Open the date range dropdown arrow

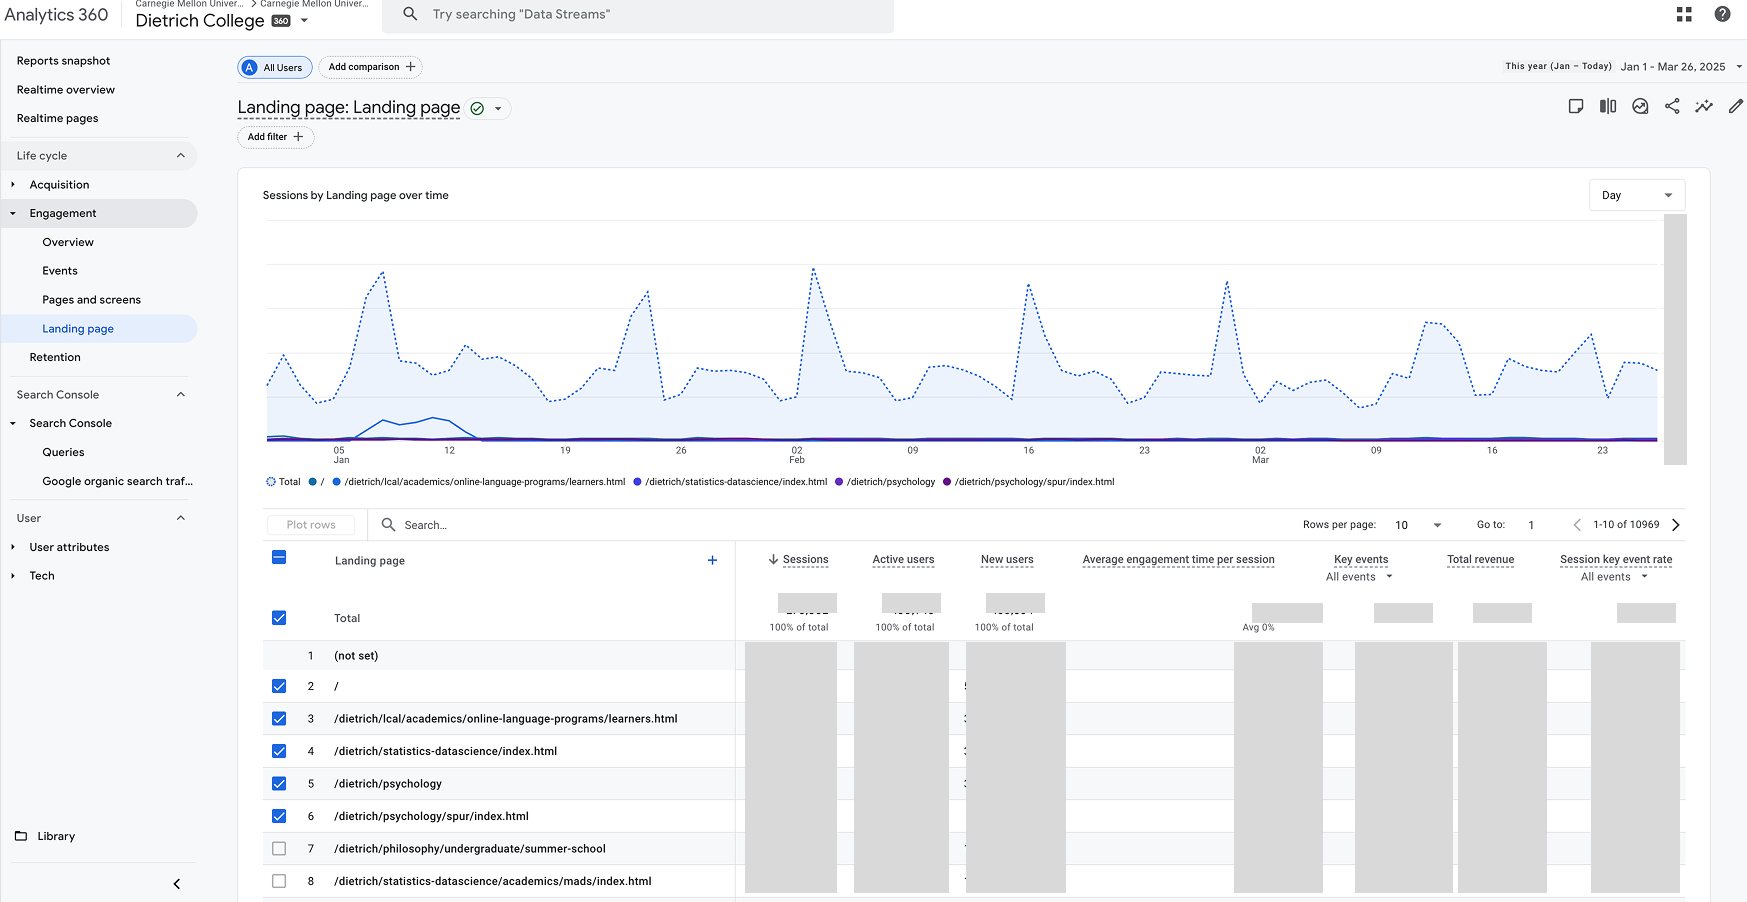[x=1739, y=67]
